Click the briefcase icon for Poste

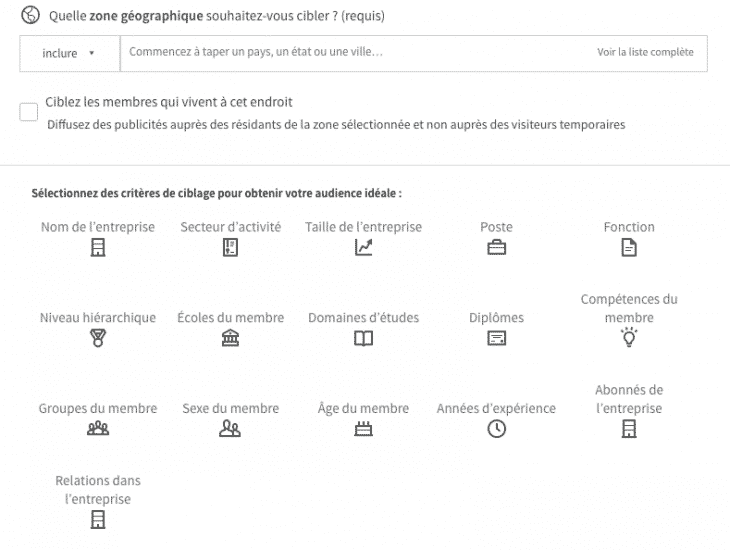[496, 248]
